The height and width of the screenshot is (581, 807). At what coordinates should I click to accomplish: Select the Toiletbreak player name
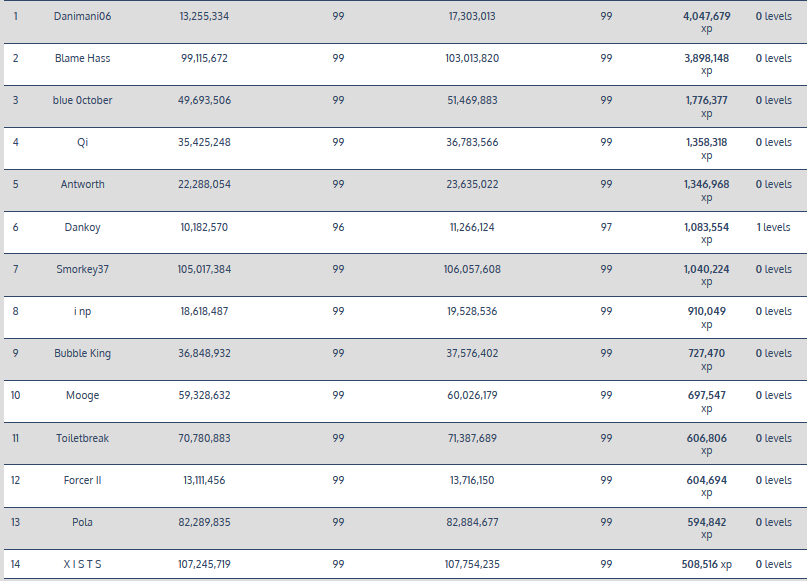(x=83, y=438)
